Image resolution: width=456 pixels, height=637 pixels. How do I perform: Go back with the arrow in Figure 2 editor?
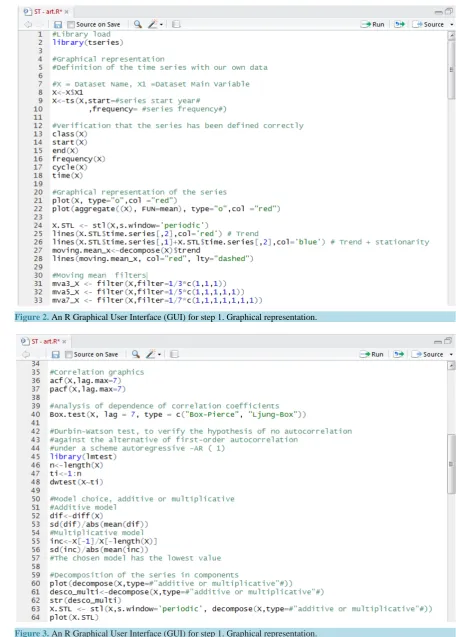coord(28,24)
